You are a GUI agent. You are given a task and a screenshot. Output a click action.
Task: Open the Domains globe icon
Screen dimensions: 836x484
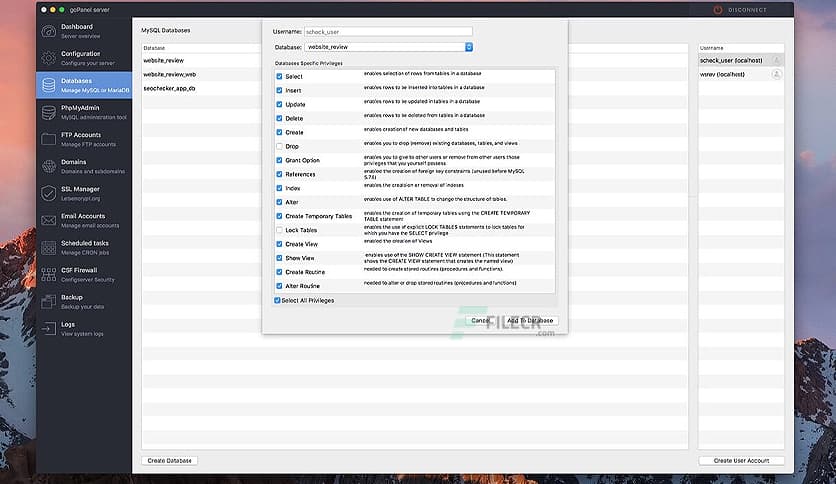coord(49,166)
